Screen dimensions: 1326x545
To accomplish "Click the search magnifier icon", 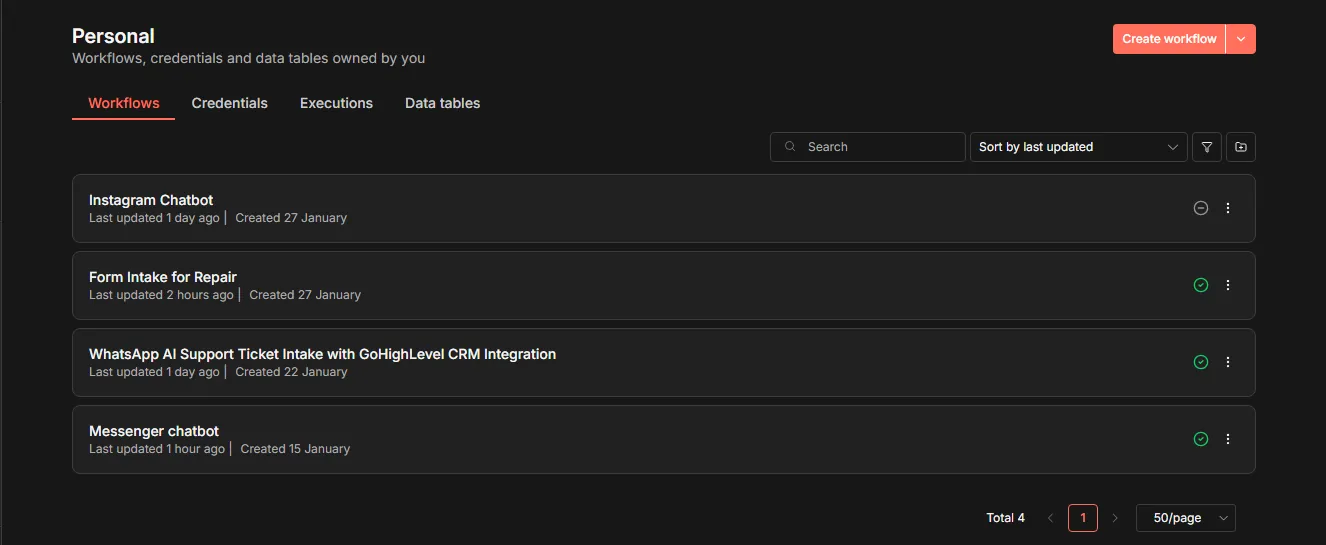I will (790, 147).
